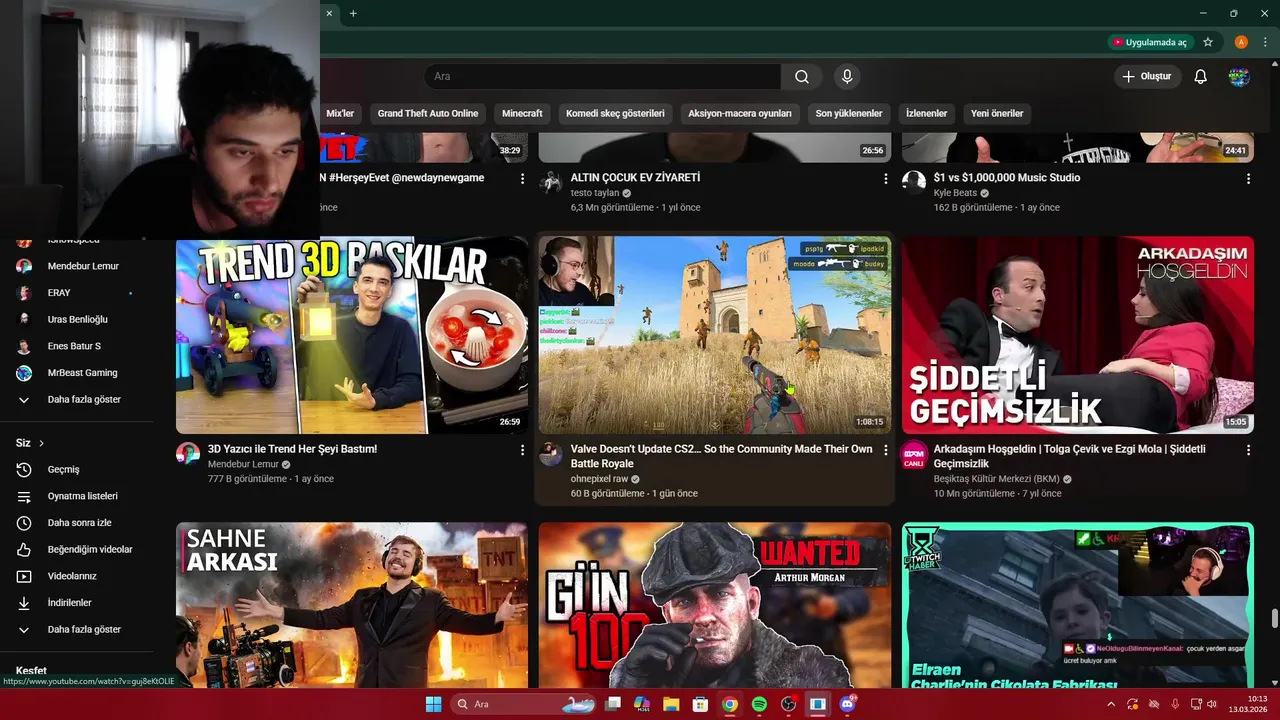
Task: Play the Elraen Charlie'nin Çikolata Fabrikası thumbnail
Action: pos(1078,605)
